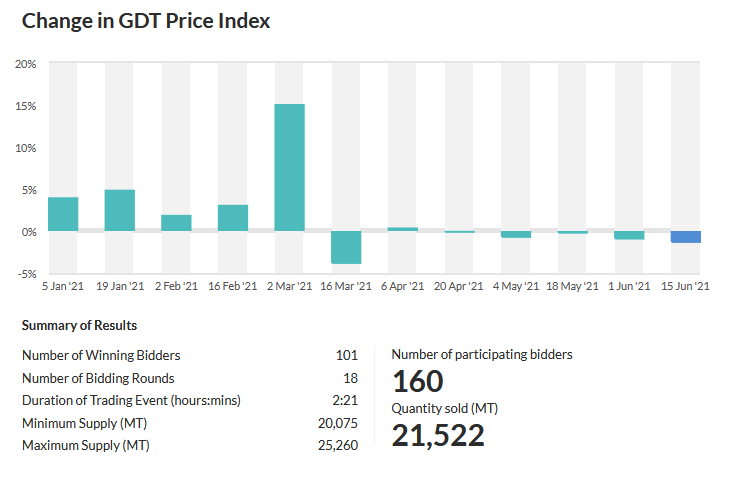This screenshot has width=731, height=493.
Task: Click the '16 Mar '21' date label
Action: 346,286
